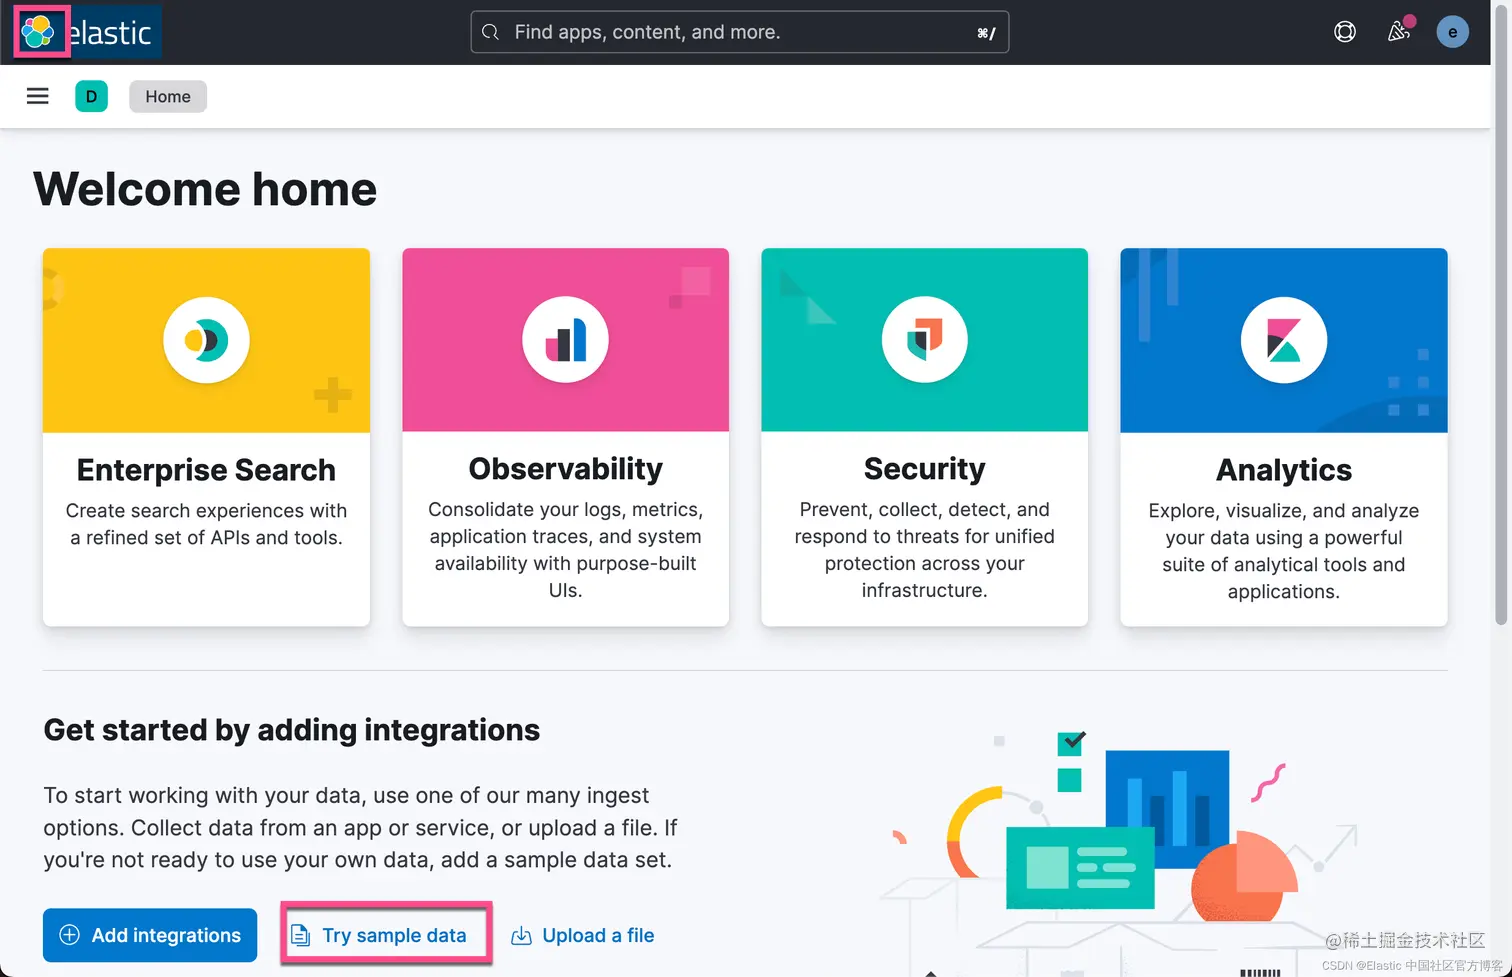Click the plus icon in Add integrations

tap(69, 935)
